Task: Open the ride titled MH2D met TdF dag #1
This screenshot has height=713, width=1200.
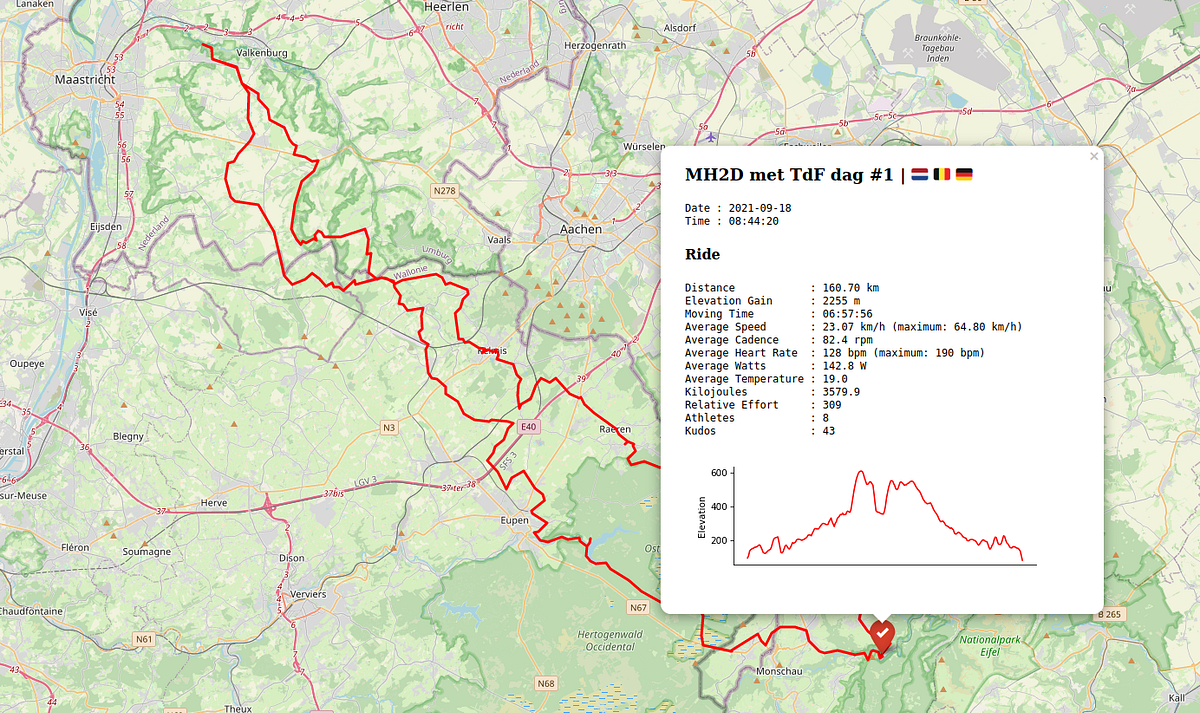Action: coord(789,173)
